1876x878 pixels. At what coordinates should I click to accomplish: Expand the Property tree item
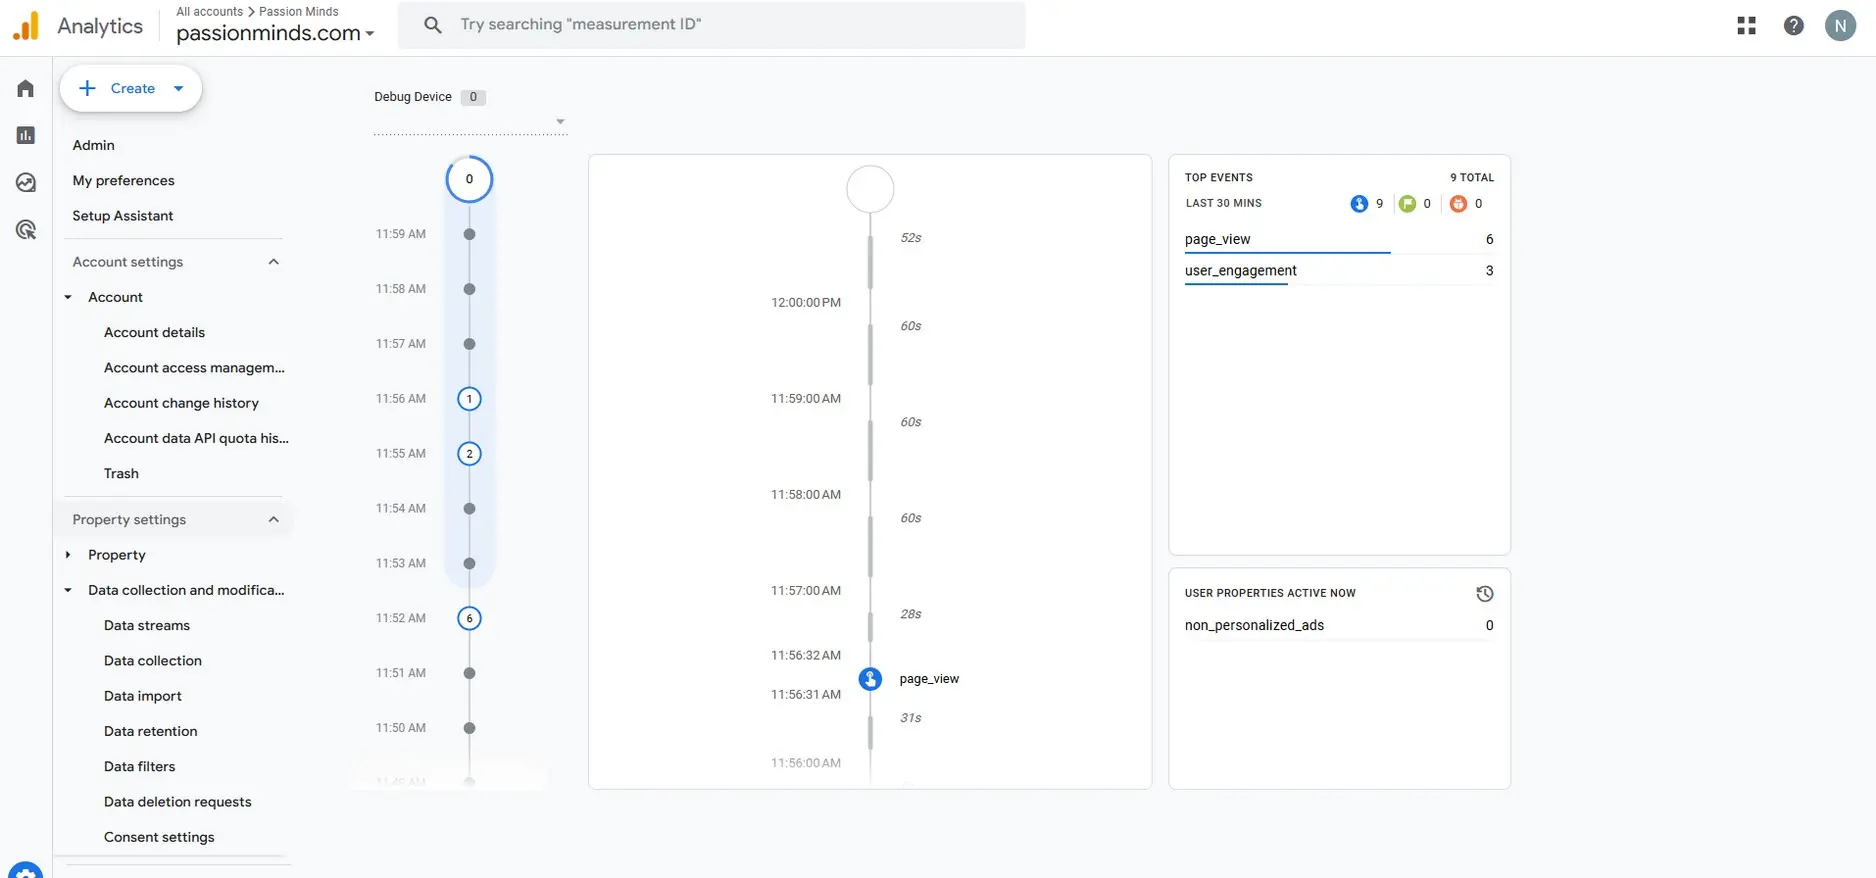[x=68, y=555]
